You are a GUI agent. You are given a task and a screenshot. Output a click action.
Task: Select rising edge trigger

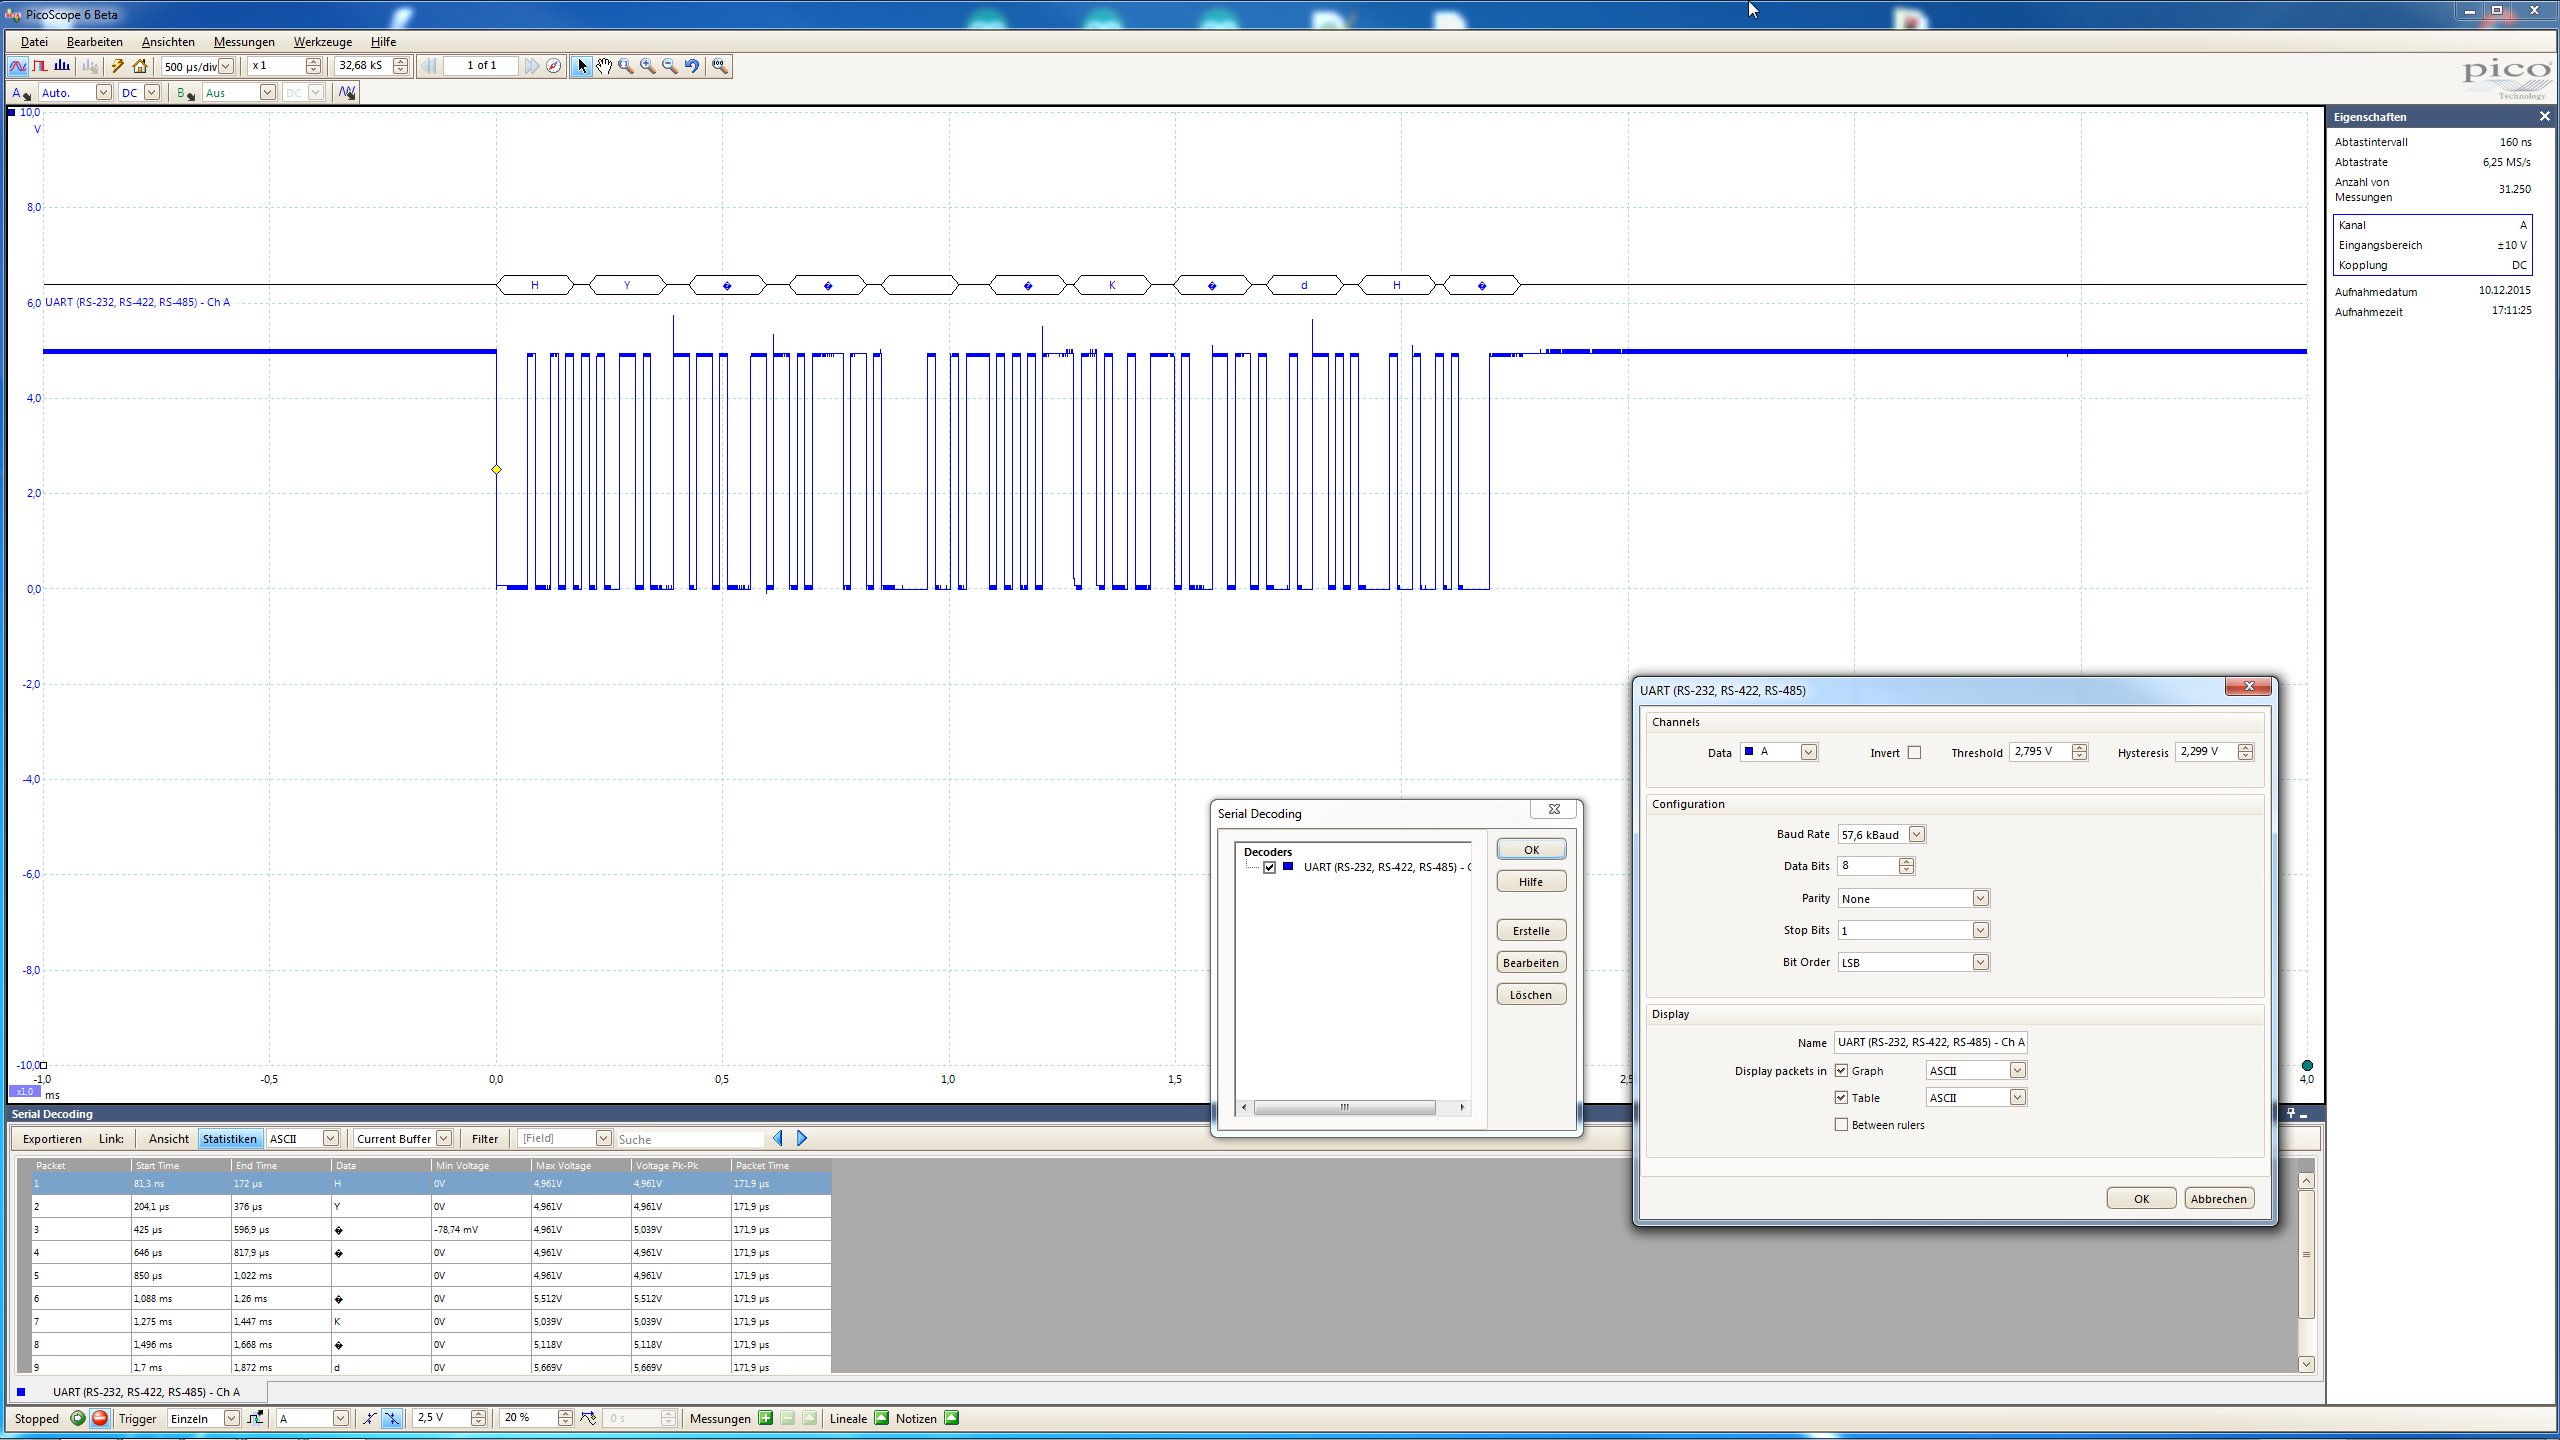(370, 1418)
